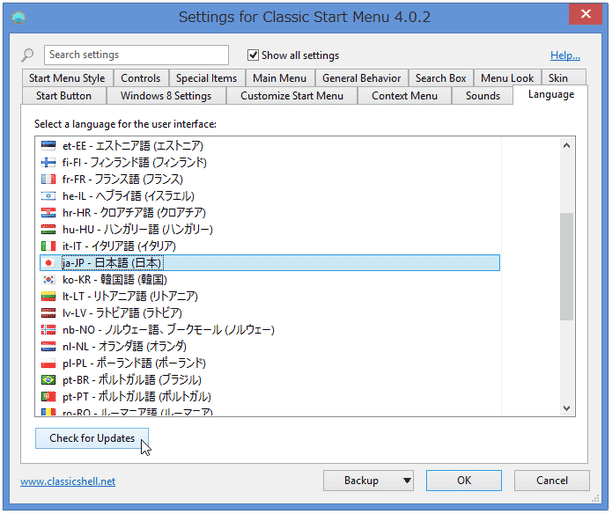Open the Backup dropdown arrow
612x514 pixels.
407,480
